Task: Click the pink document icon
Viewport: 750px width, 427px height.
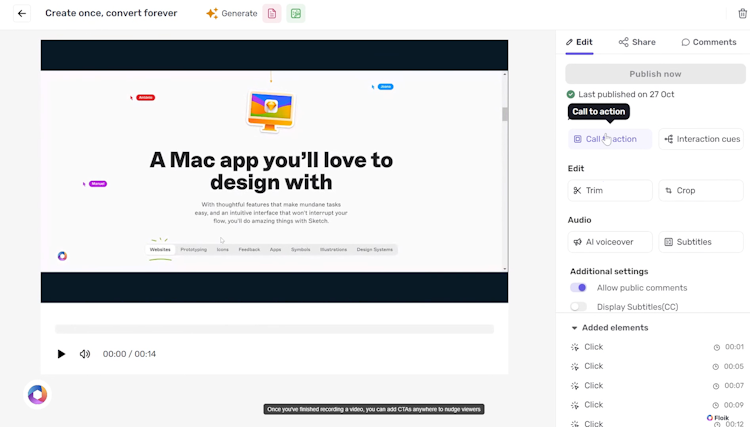Action: point(272,13)
